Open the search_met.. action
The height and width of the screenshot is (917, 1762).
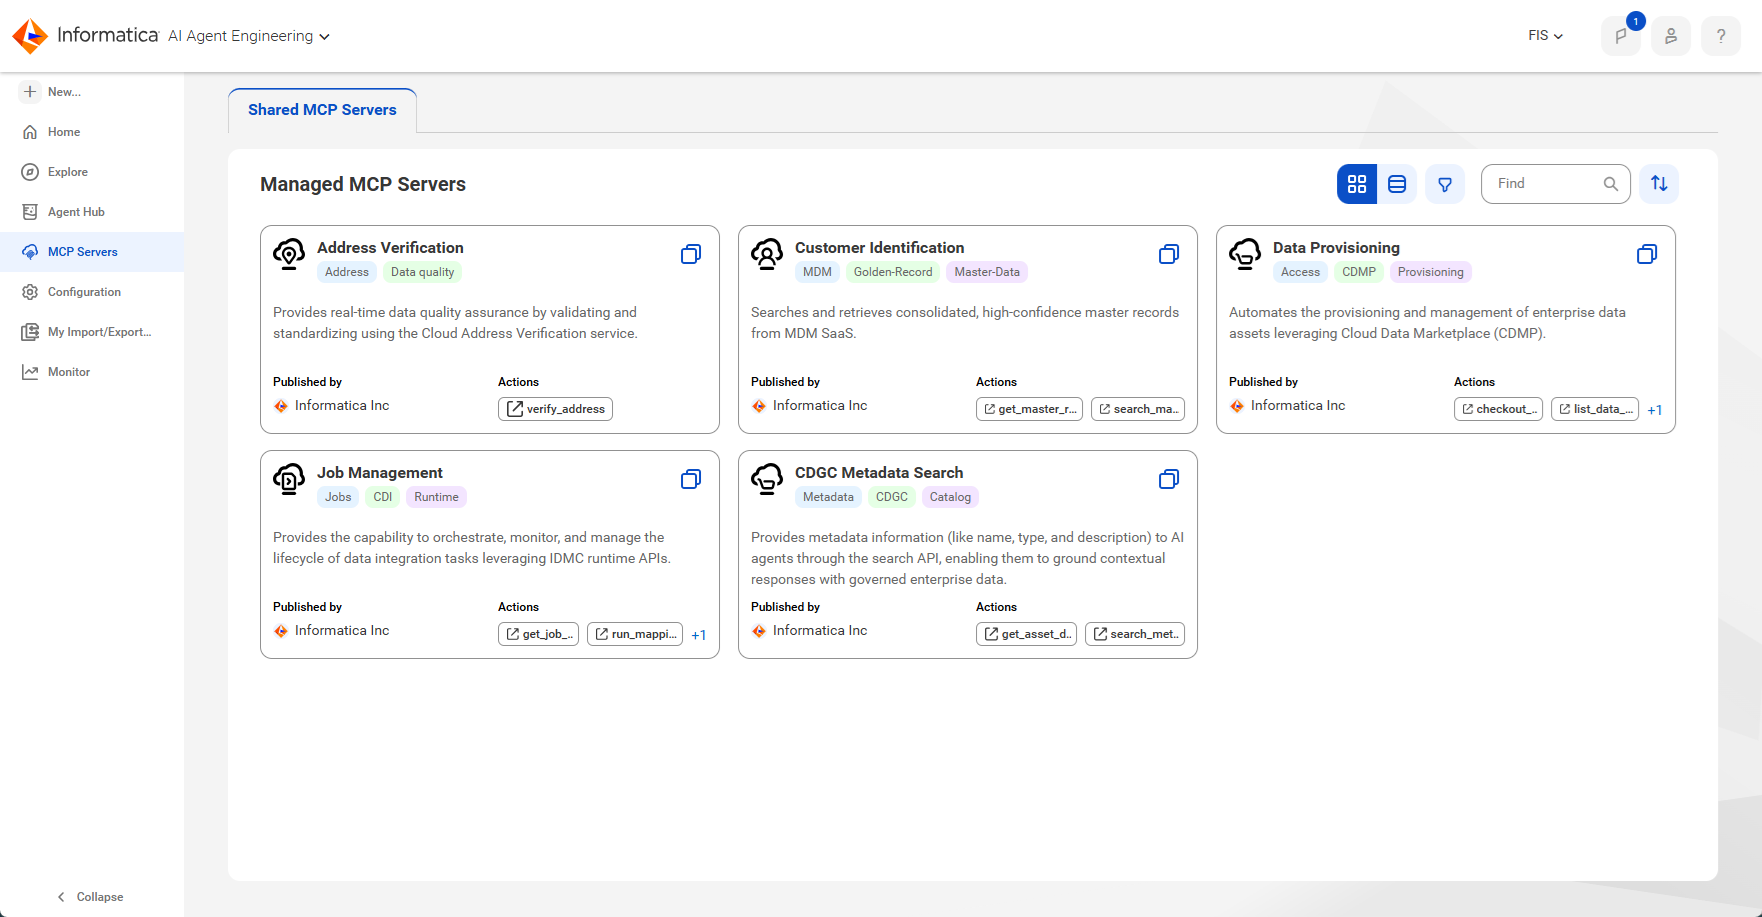[1135, 634]
